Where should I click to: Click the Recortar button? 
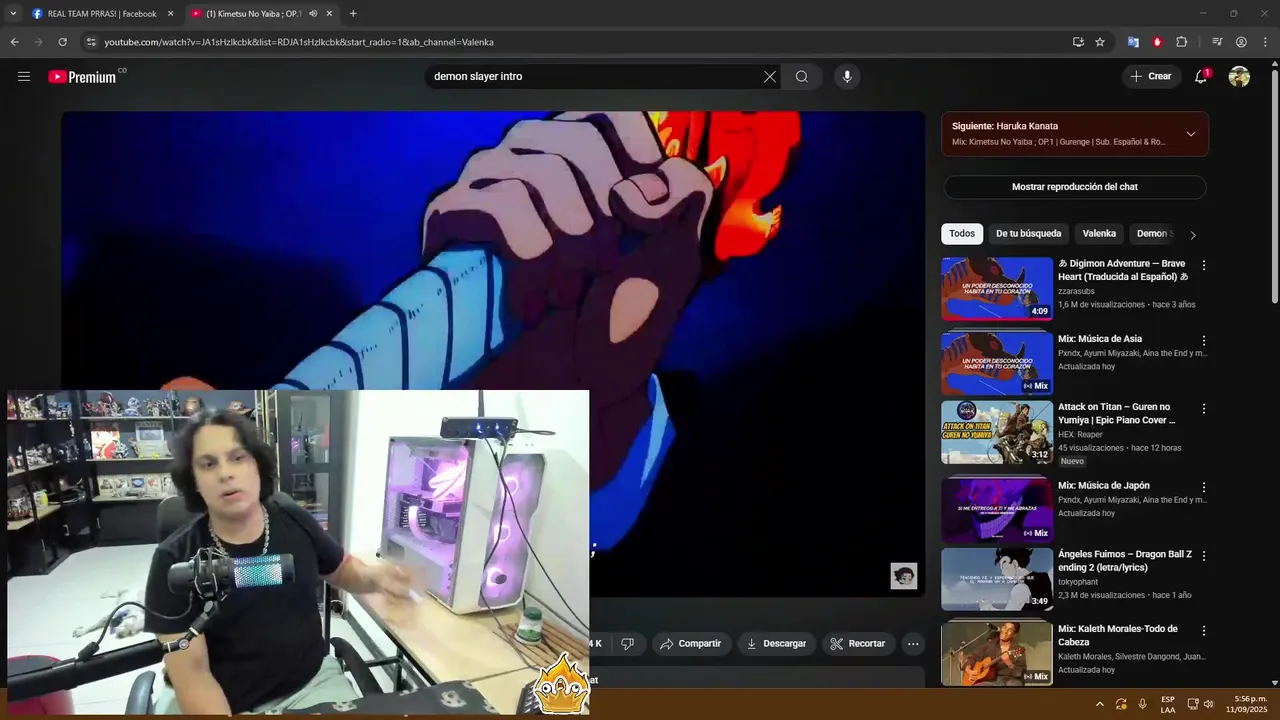coord(858,644)
